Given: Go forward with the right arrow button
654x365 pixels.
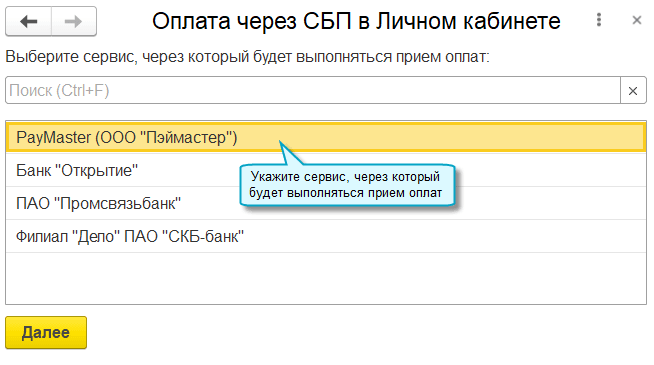Looking at the screenshot, I should tap(74, 21).
